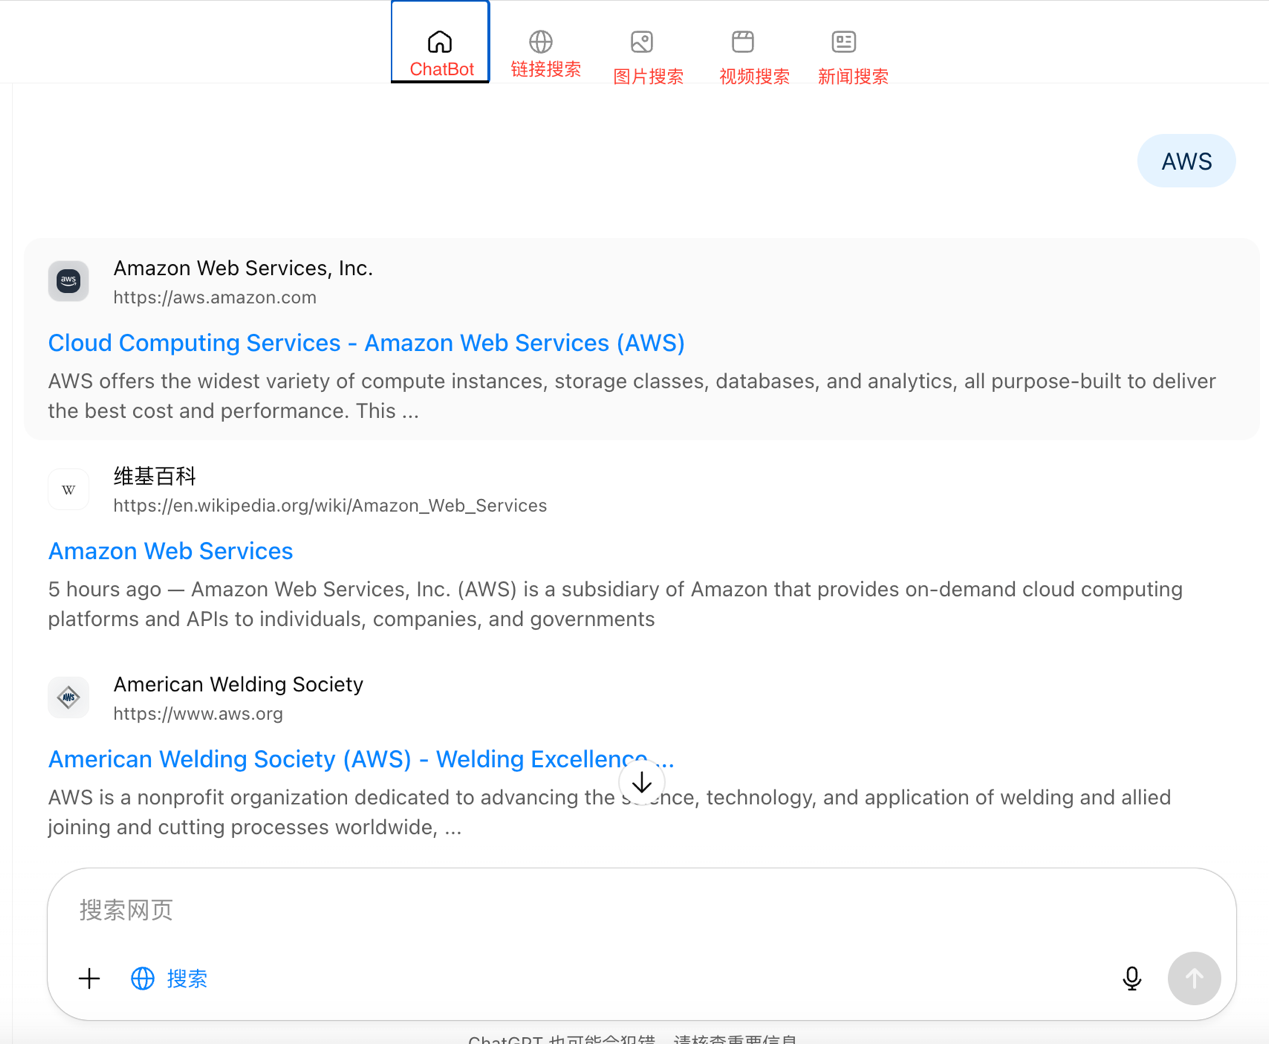Open the ChatBot tab

(x=440, y=42)
